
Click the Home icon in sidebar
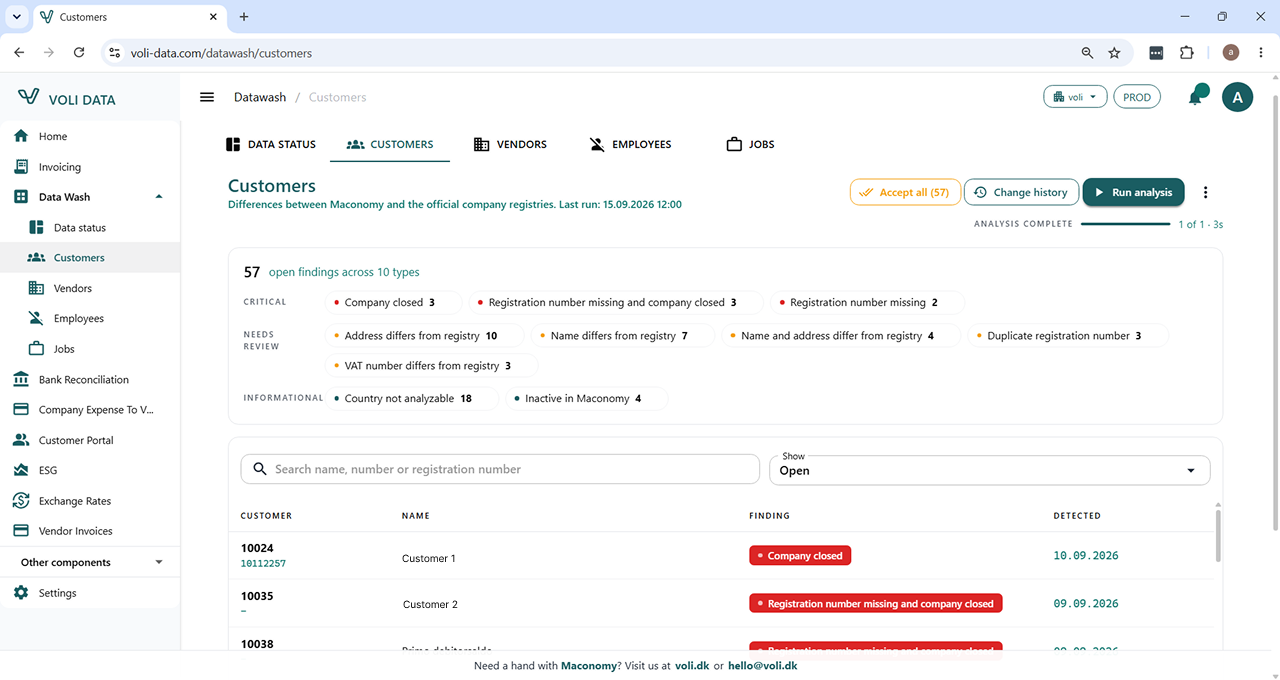pos(21,136)
